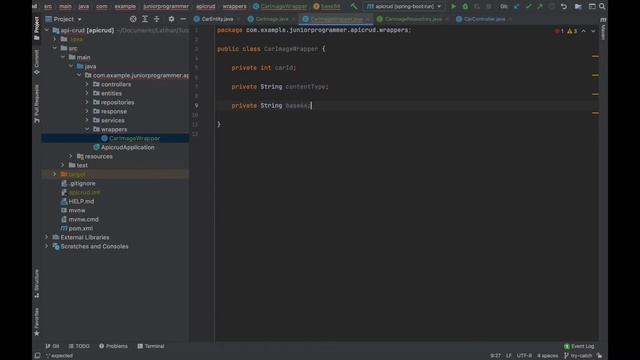This screenshot has height=360, width=640.
Task: Click the Select Opened File target icon
Action: tap(133, 19)
